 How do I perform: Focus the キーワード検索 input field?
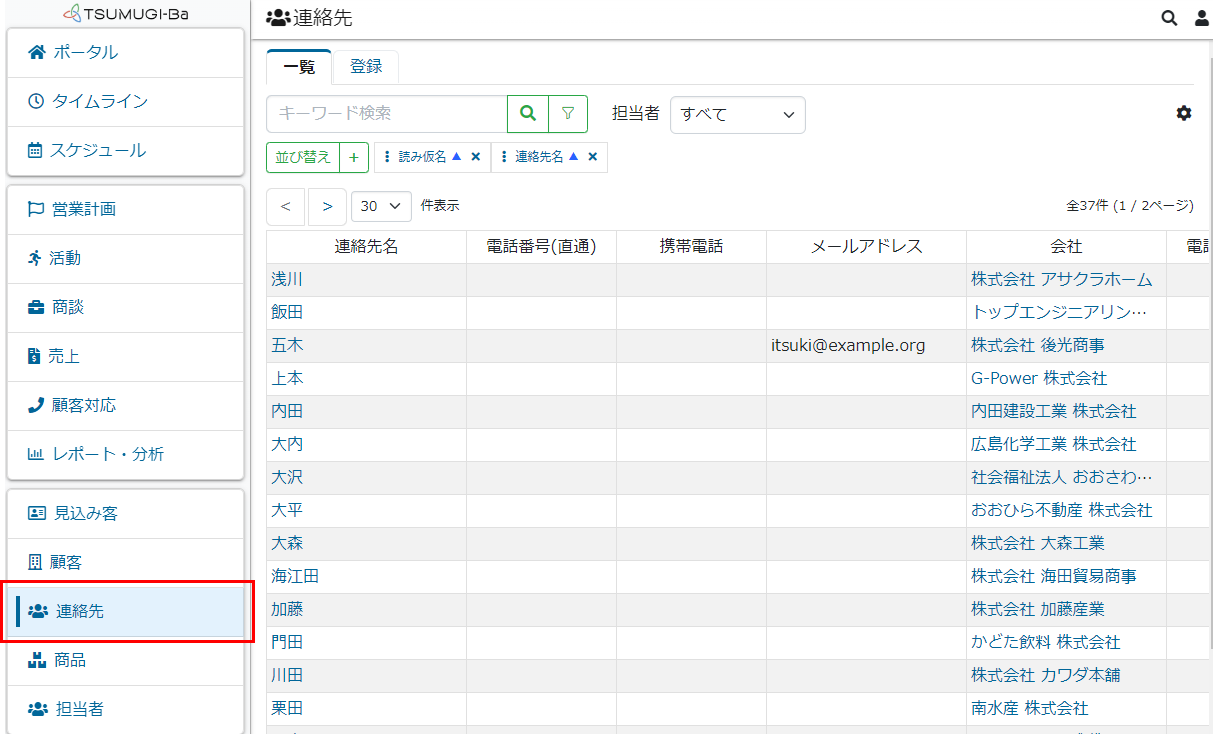tap(387, 114)
